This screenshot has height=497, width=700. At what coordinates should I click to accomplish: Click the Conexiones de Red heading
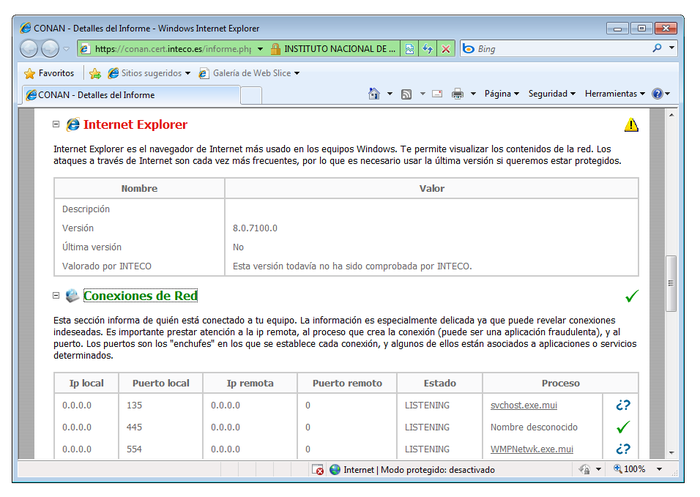(140, 296)
